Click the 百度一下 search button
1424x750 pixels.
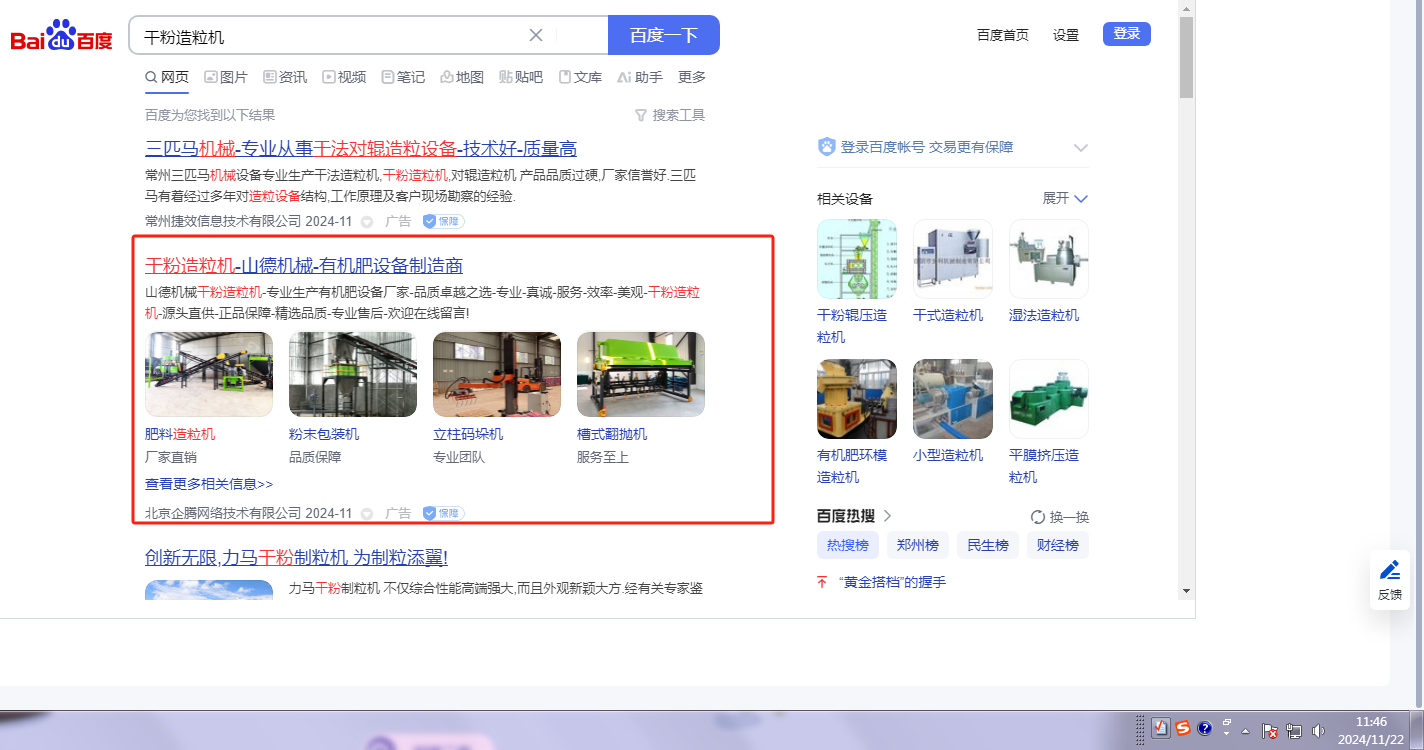point(664,35)
